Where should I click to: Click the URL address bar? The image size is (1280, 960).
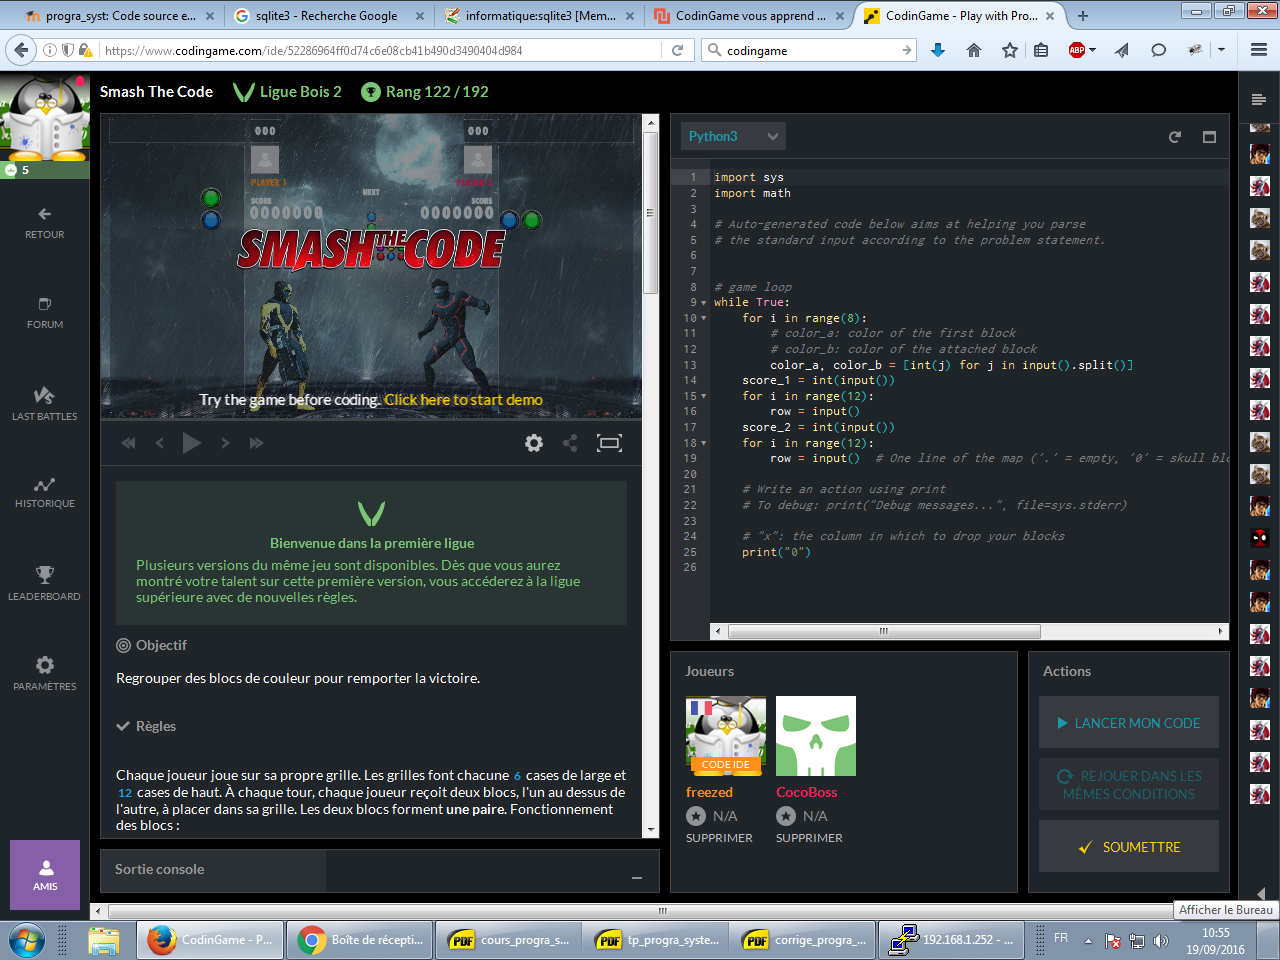point(380,50)
